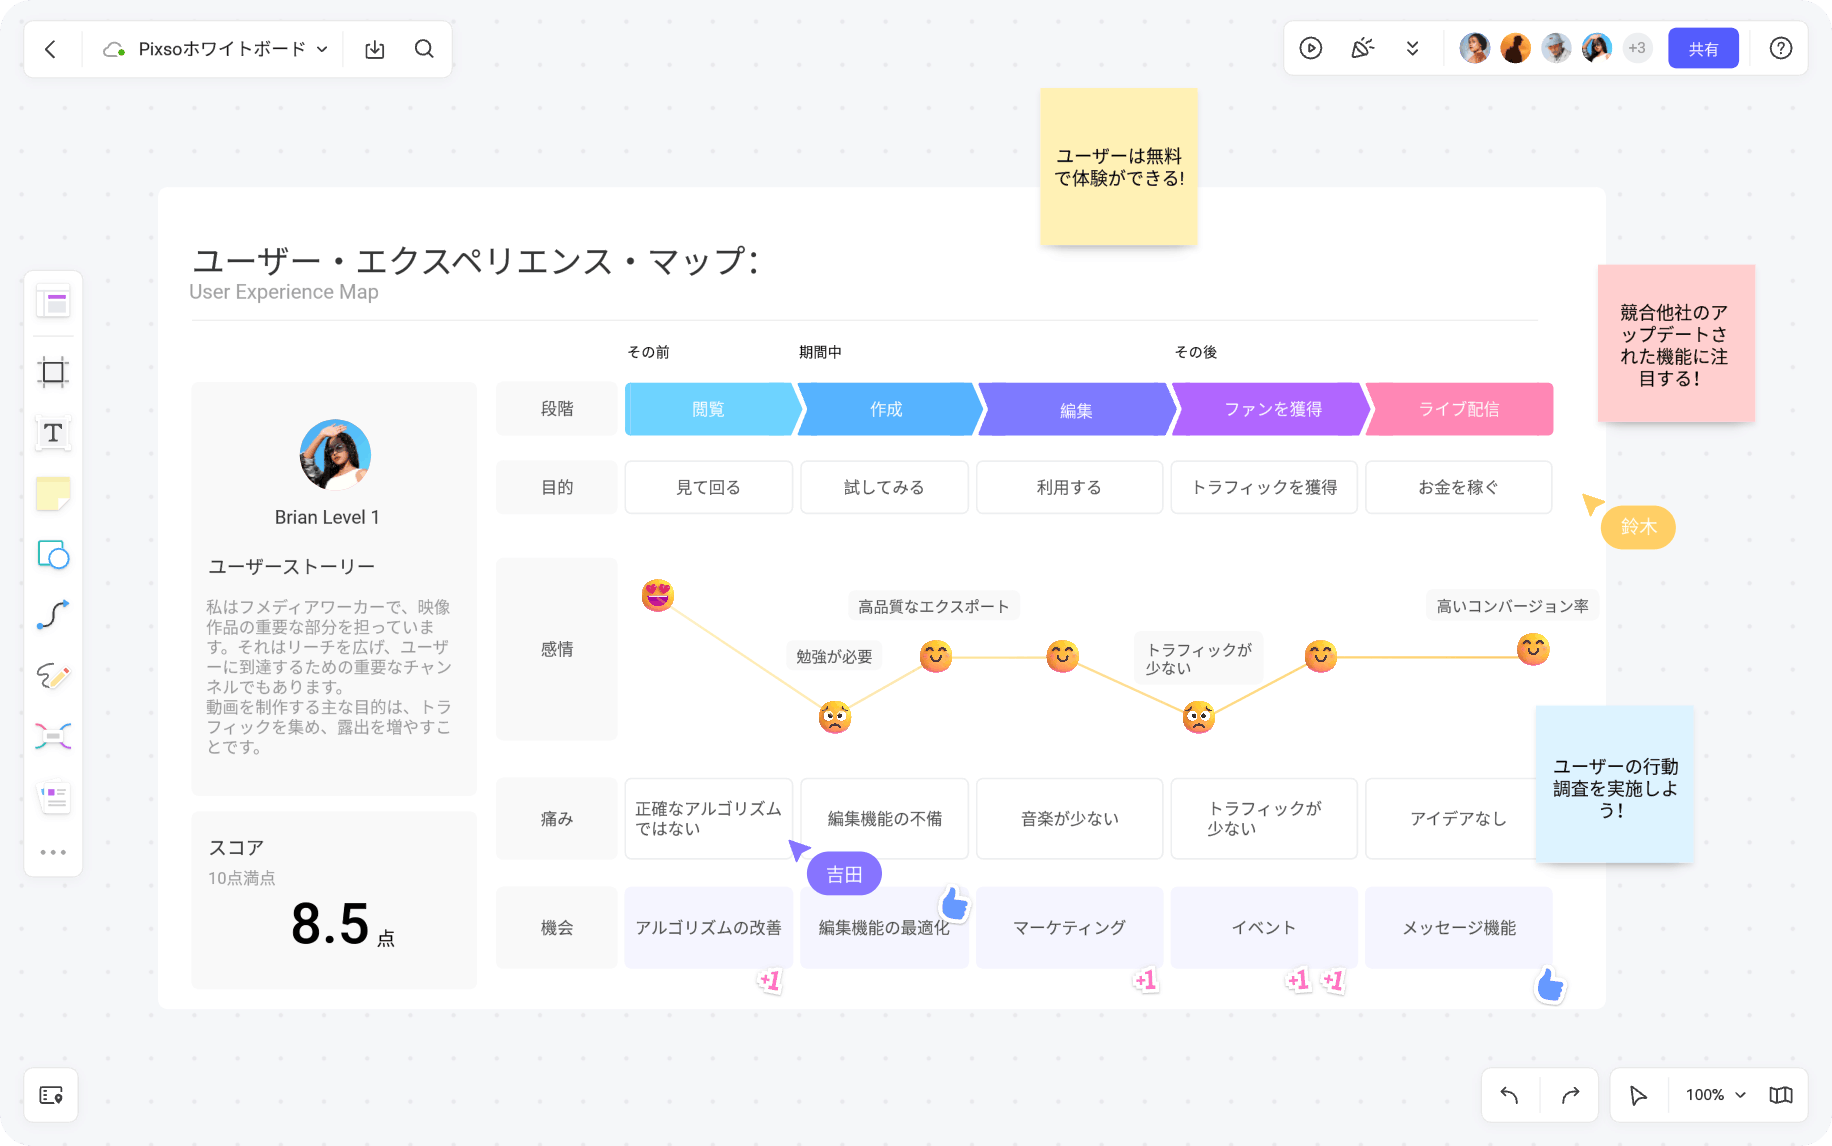
Task: Select the templates tool in sidebar
Action: pos(53,302)
